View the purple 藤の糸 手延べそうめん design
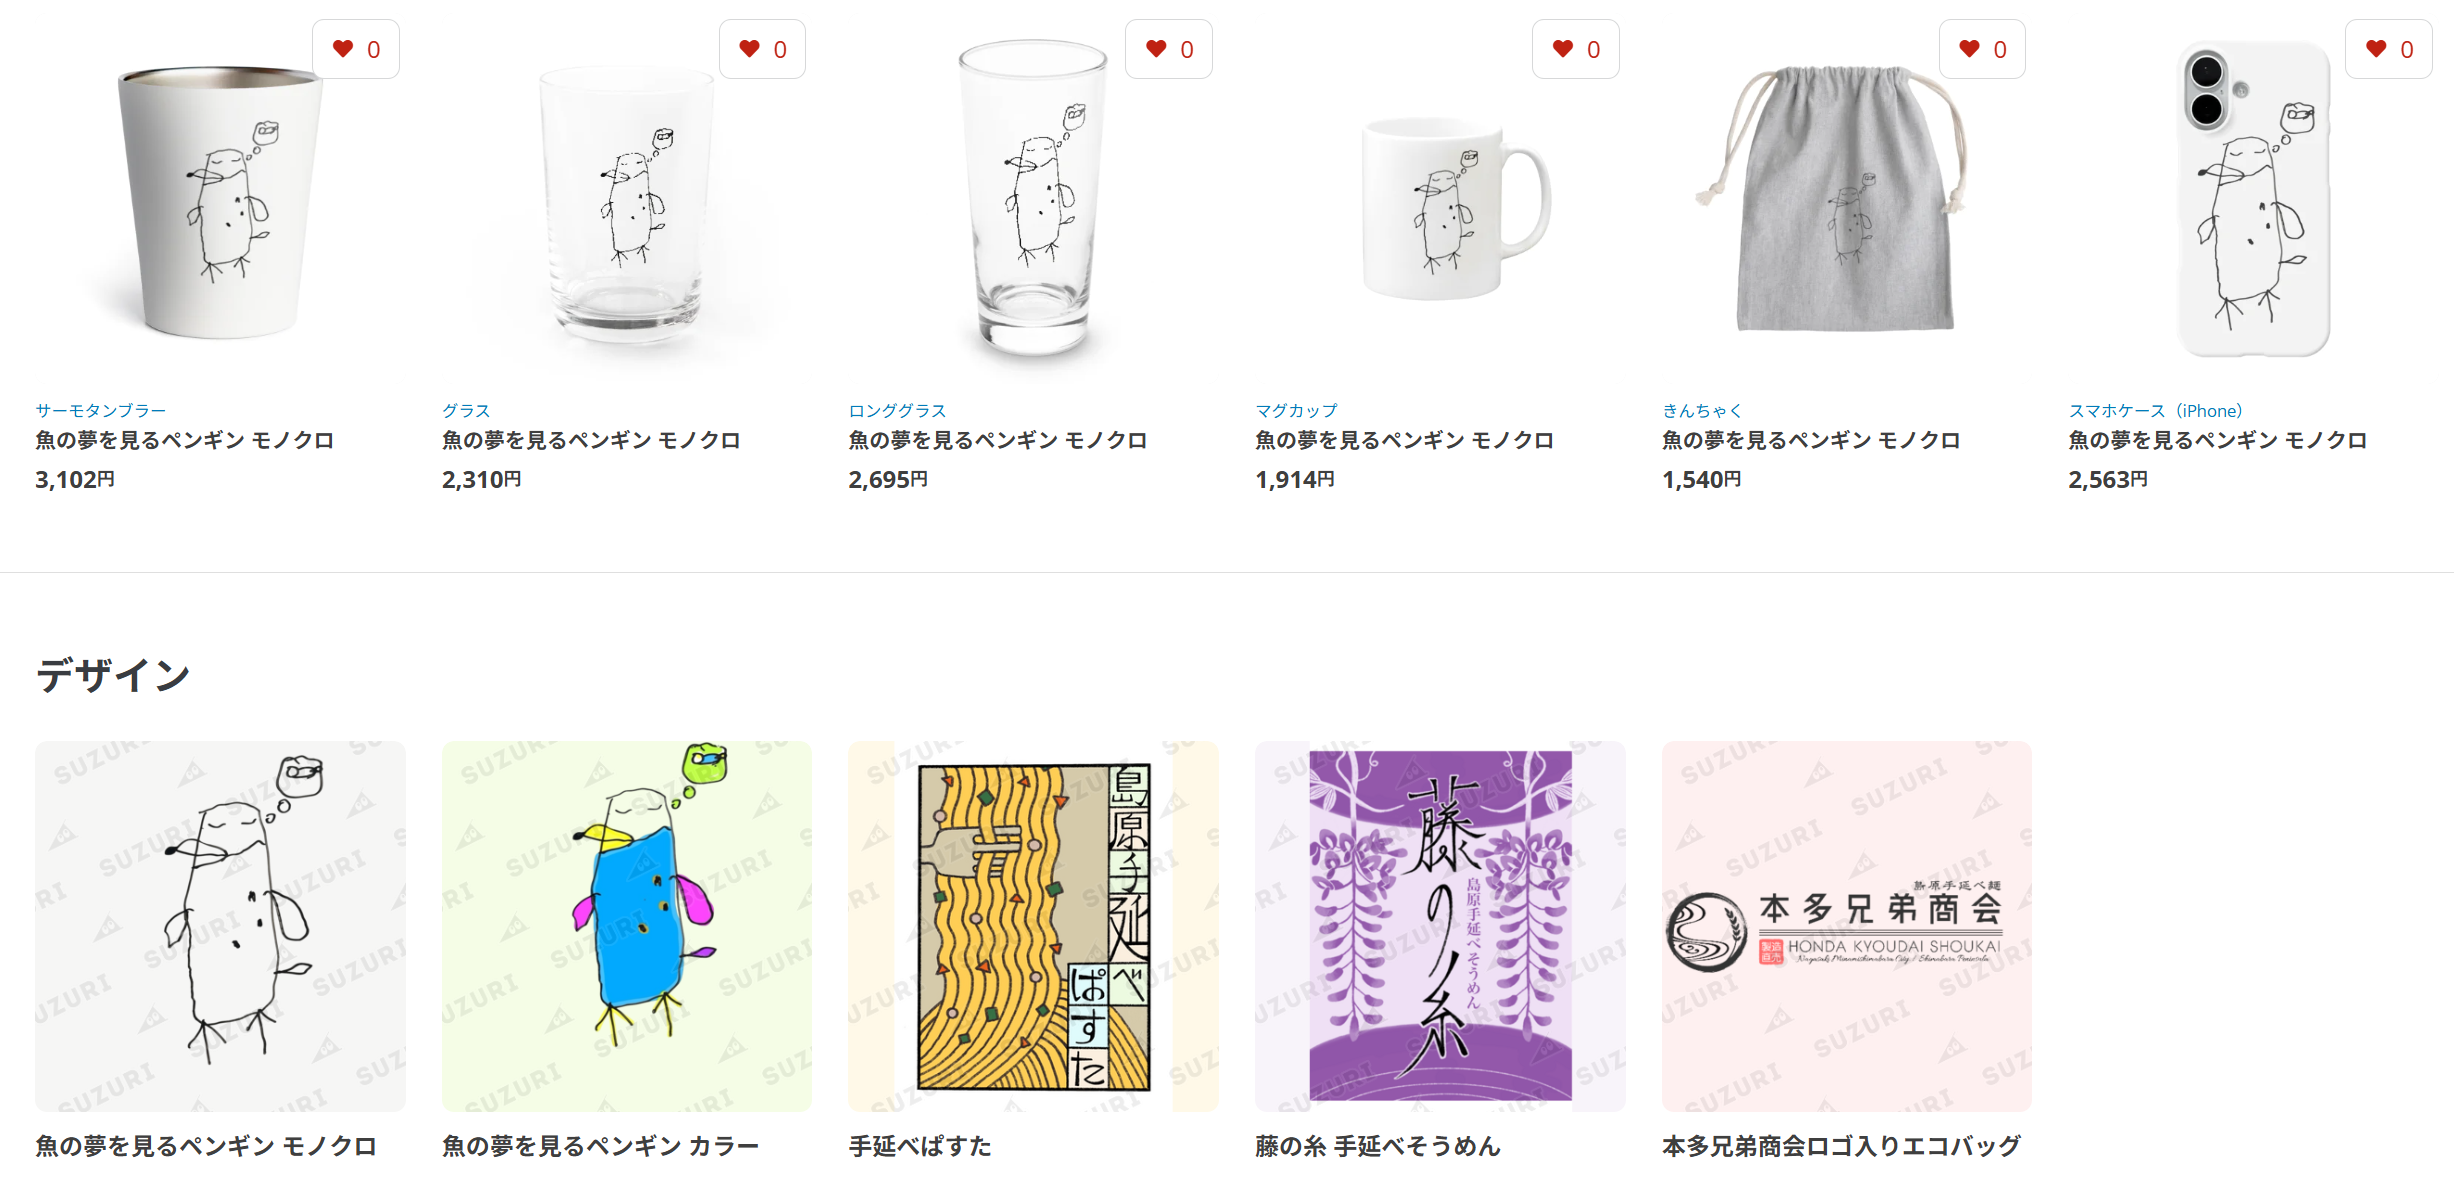Viewport: 2454px width, 1184px height. click(x=1440, y=926)
